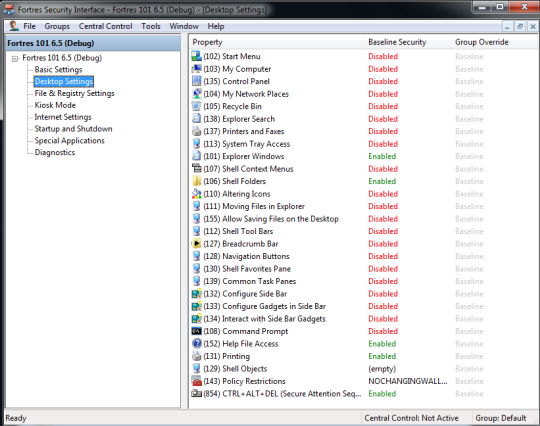
Task: Select Internet Settings in the tree
Action: click(63, 117)
